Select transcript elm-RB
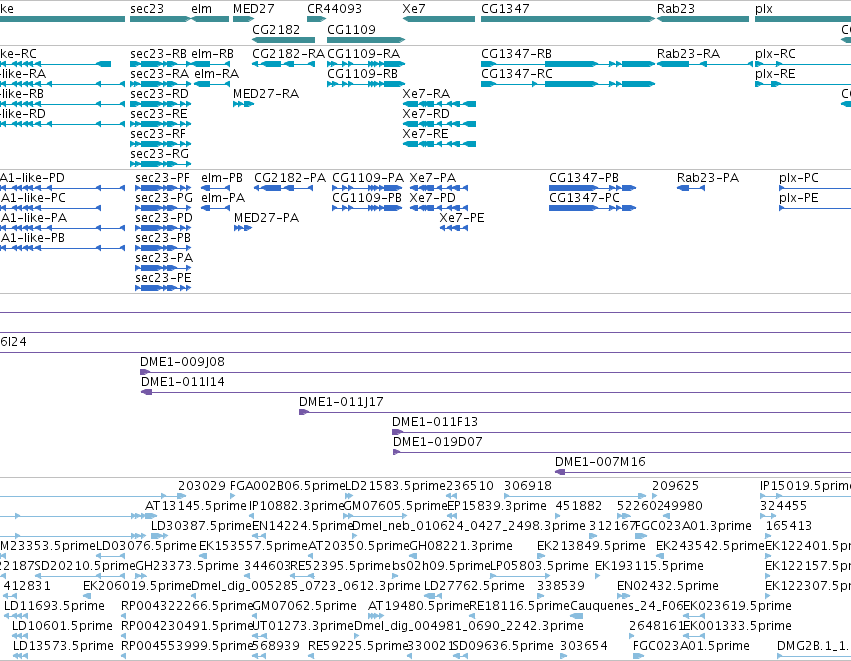This screenshot has width=851, height=661. coord(211,64)
